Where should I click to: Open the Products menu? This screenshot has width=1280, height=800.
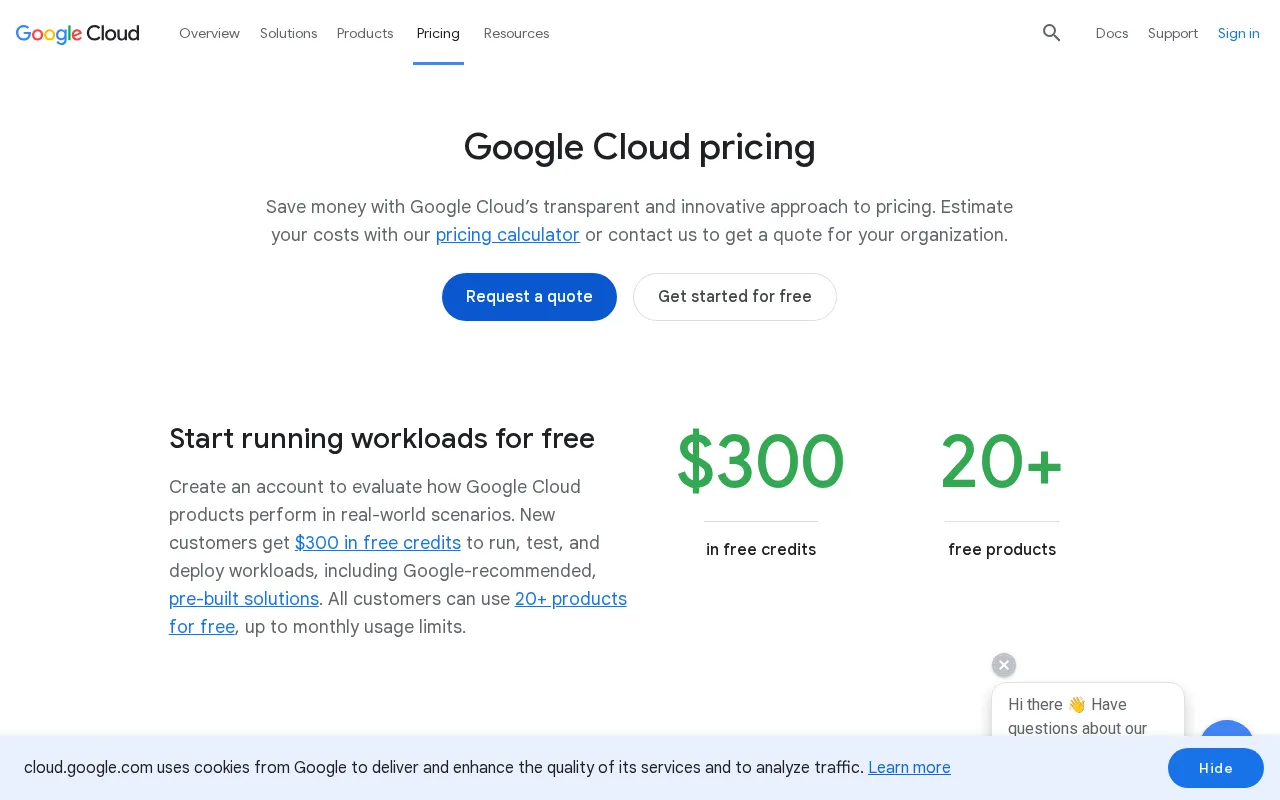[365, 33]
